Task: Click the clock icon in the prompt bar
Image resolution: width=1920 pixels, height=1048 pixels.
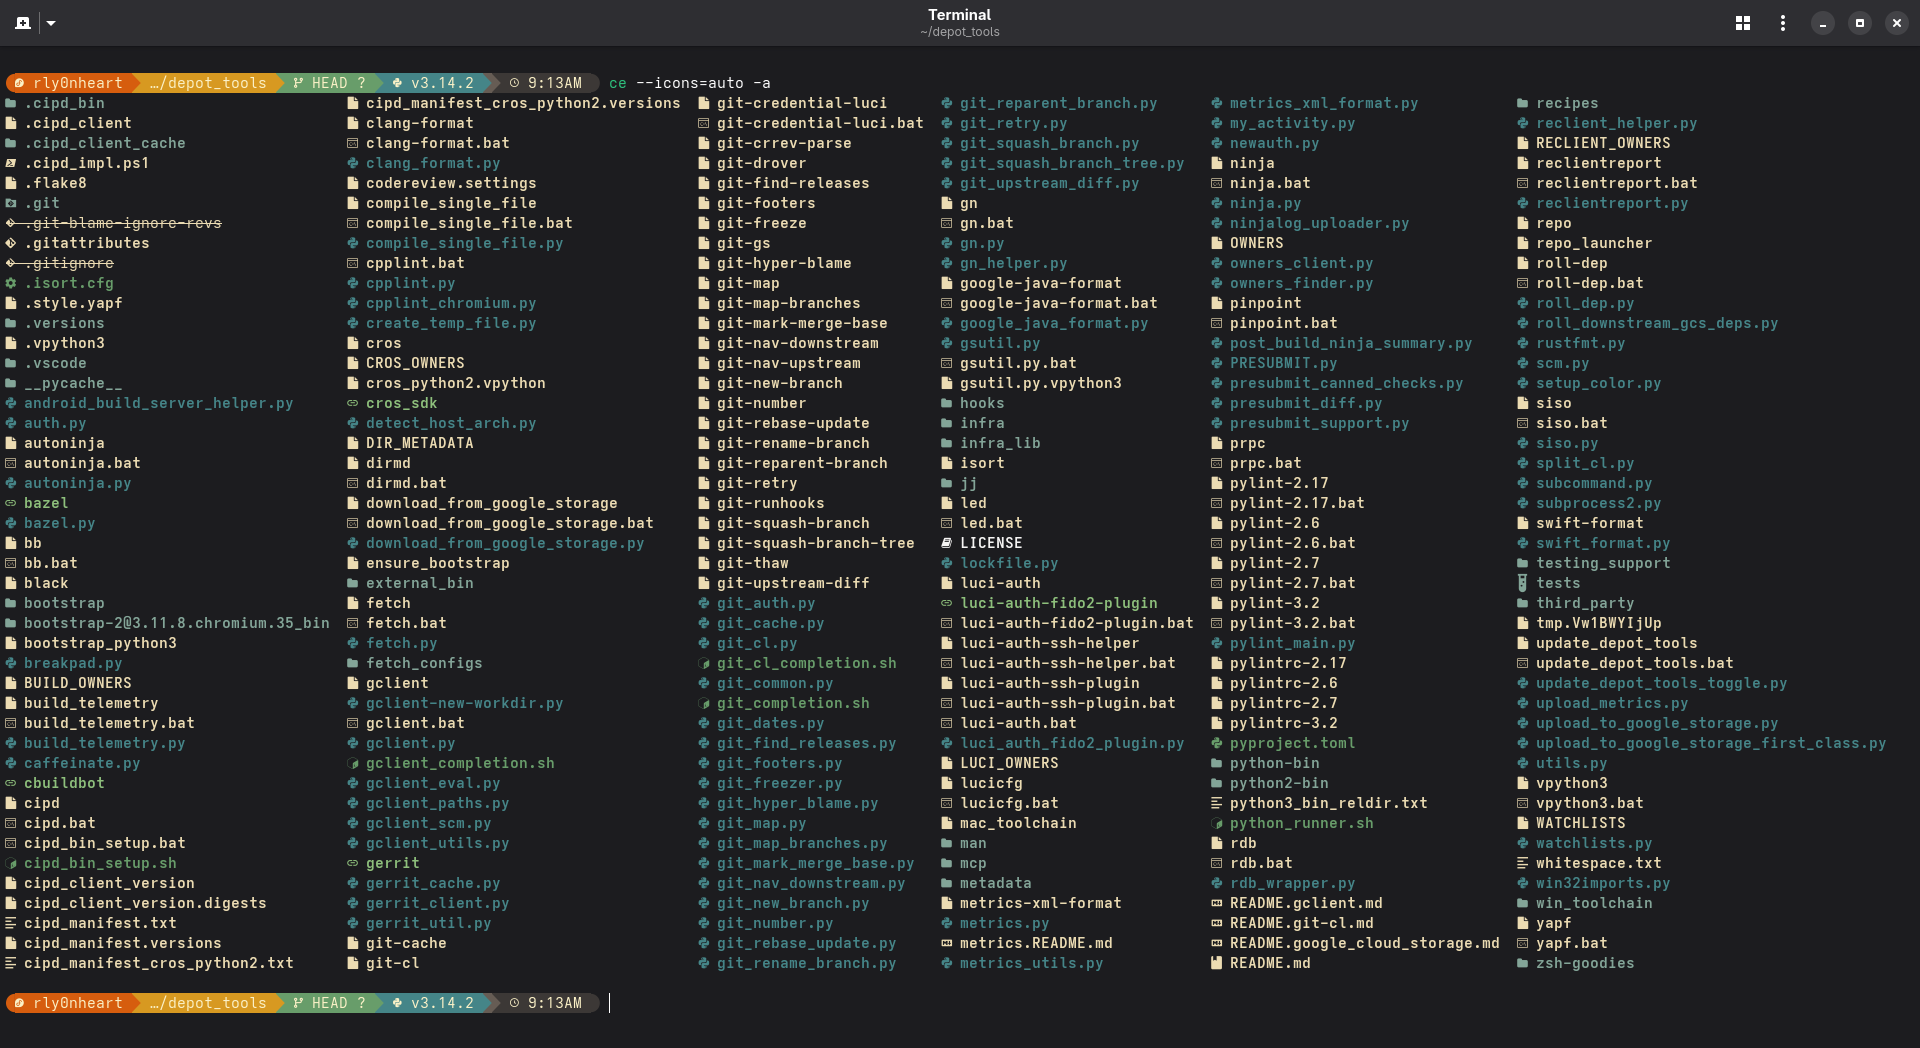Action: point(514,83)
